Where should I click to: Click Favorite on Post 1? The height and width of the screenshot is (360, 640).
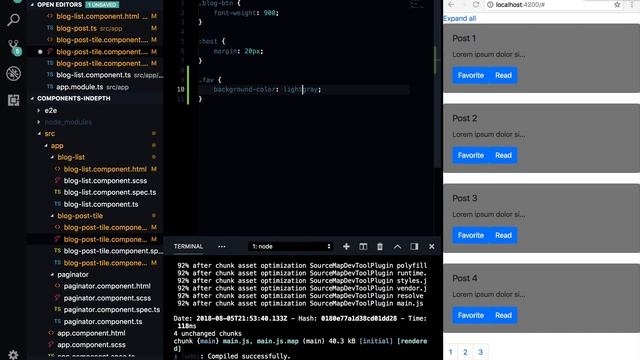tap(471, 76)
